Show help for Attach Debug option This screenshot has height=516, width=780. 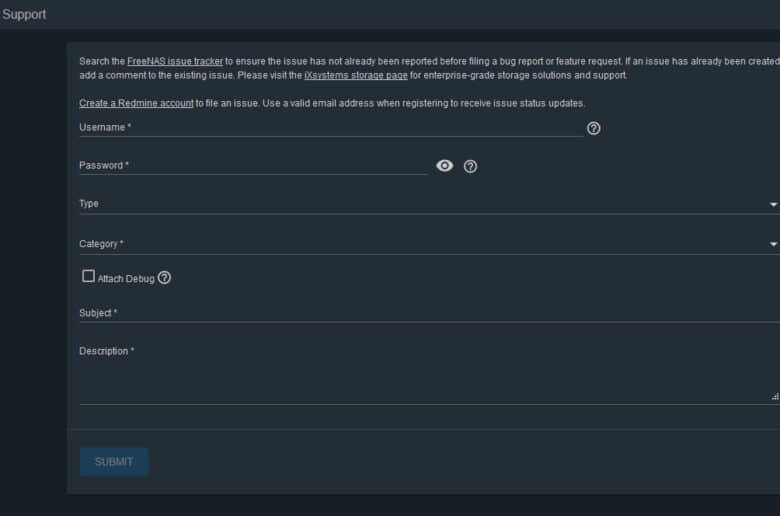[164, 278]
